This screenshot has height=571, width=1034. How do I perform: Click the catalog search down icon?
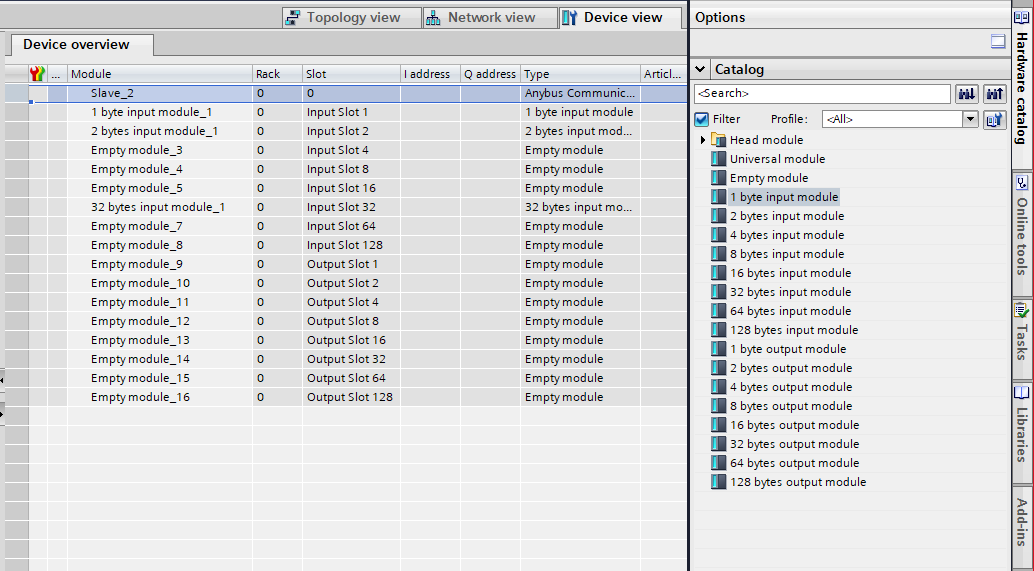point(967,94)
